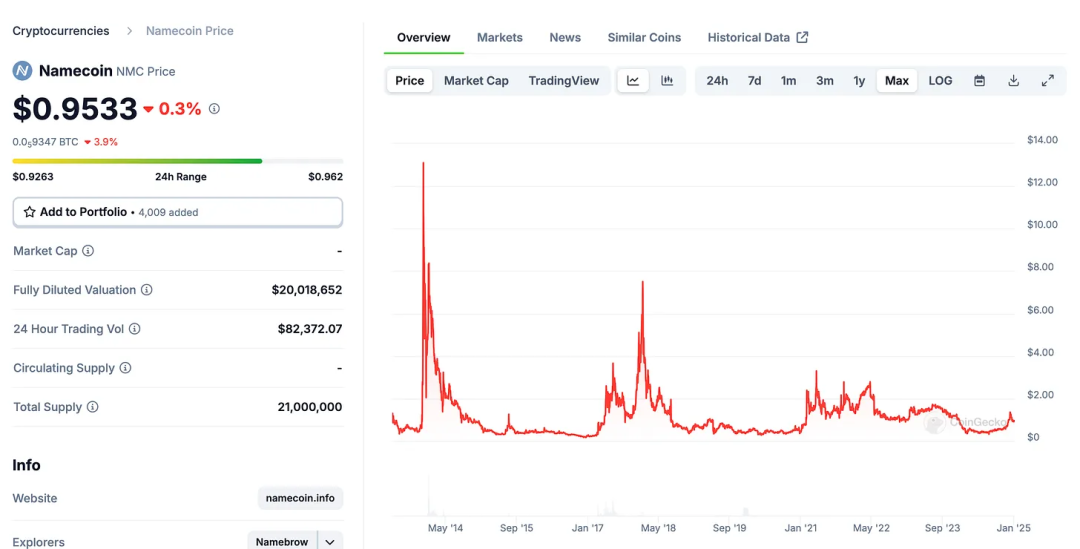Open the namecoin.info website link

click(x=300, y=498)
